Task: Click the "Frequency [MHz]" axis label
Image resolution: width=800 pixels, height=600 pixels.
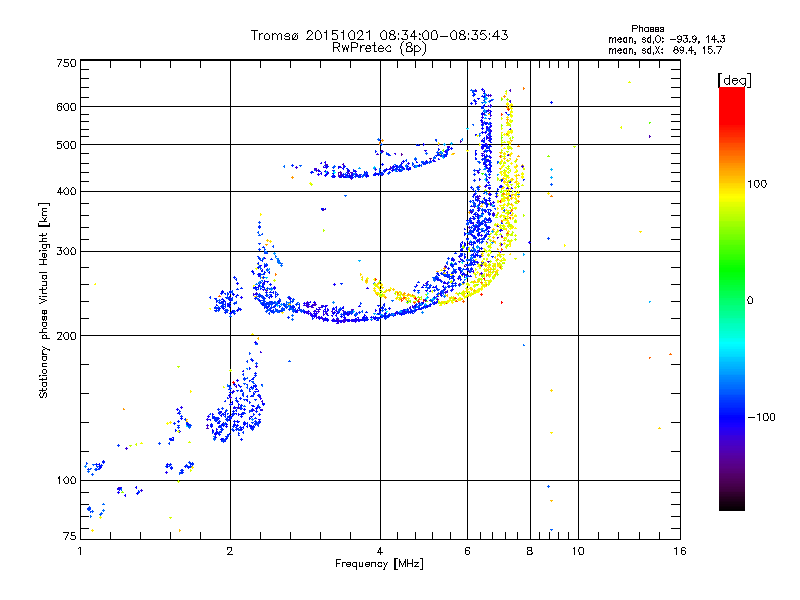Action: pos(379,564)
